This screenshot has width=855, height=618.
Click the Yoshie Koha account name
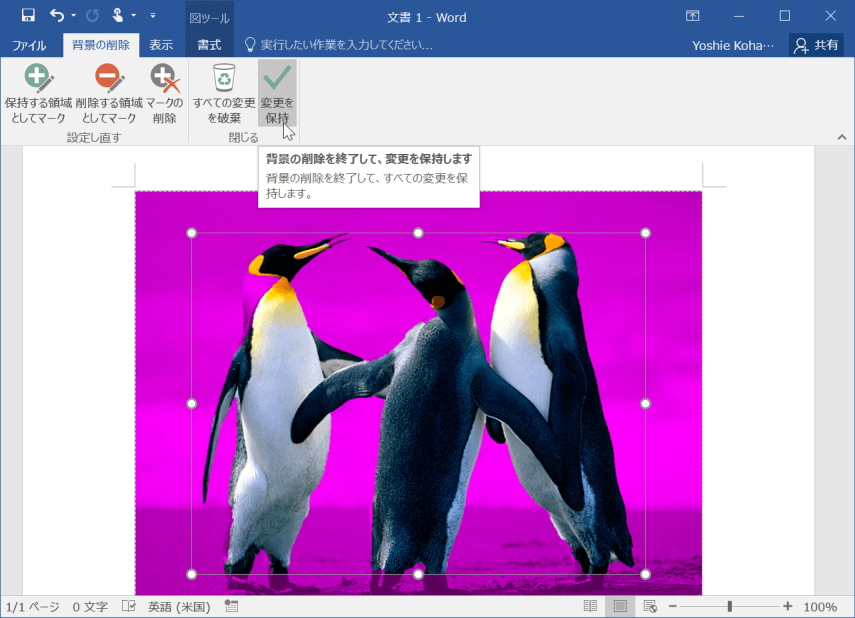click(733, 45)
